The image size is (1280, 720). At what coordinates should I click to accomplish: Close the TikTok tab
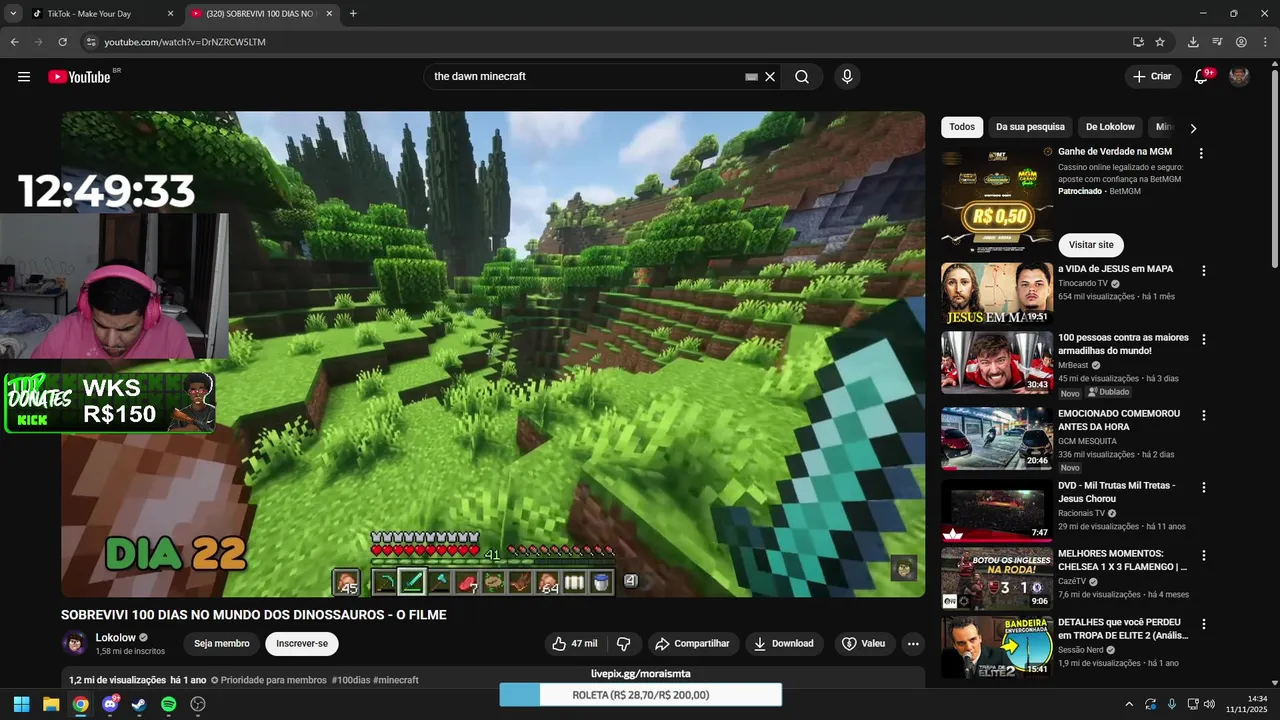(170, 14)
